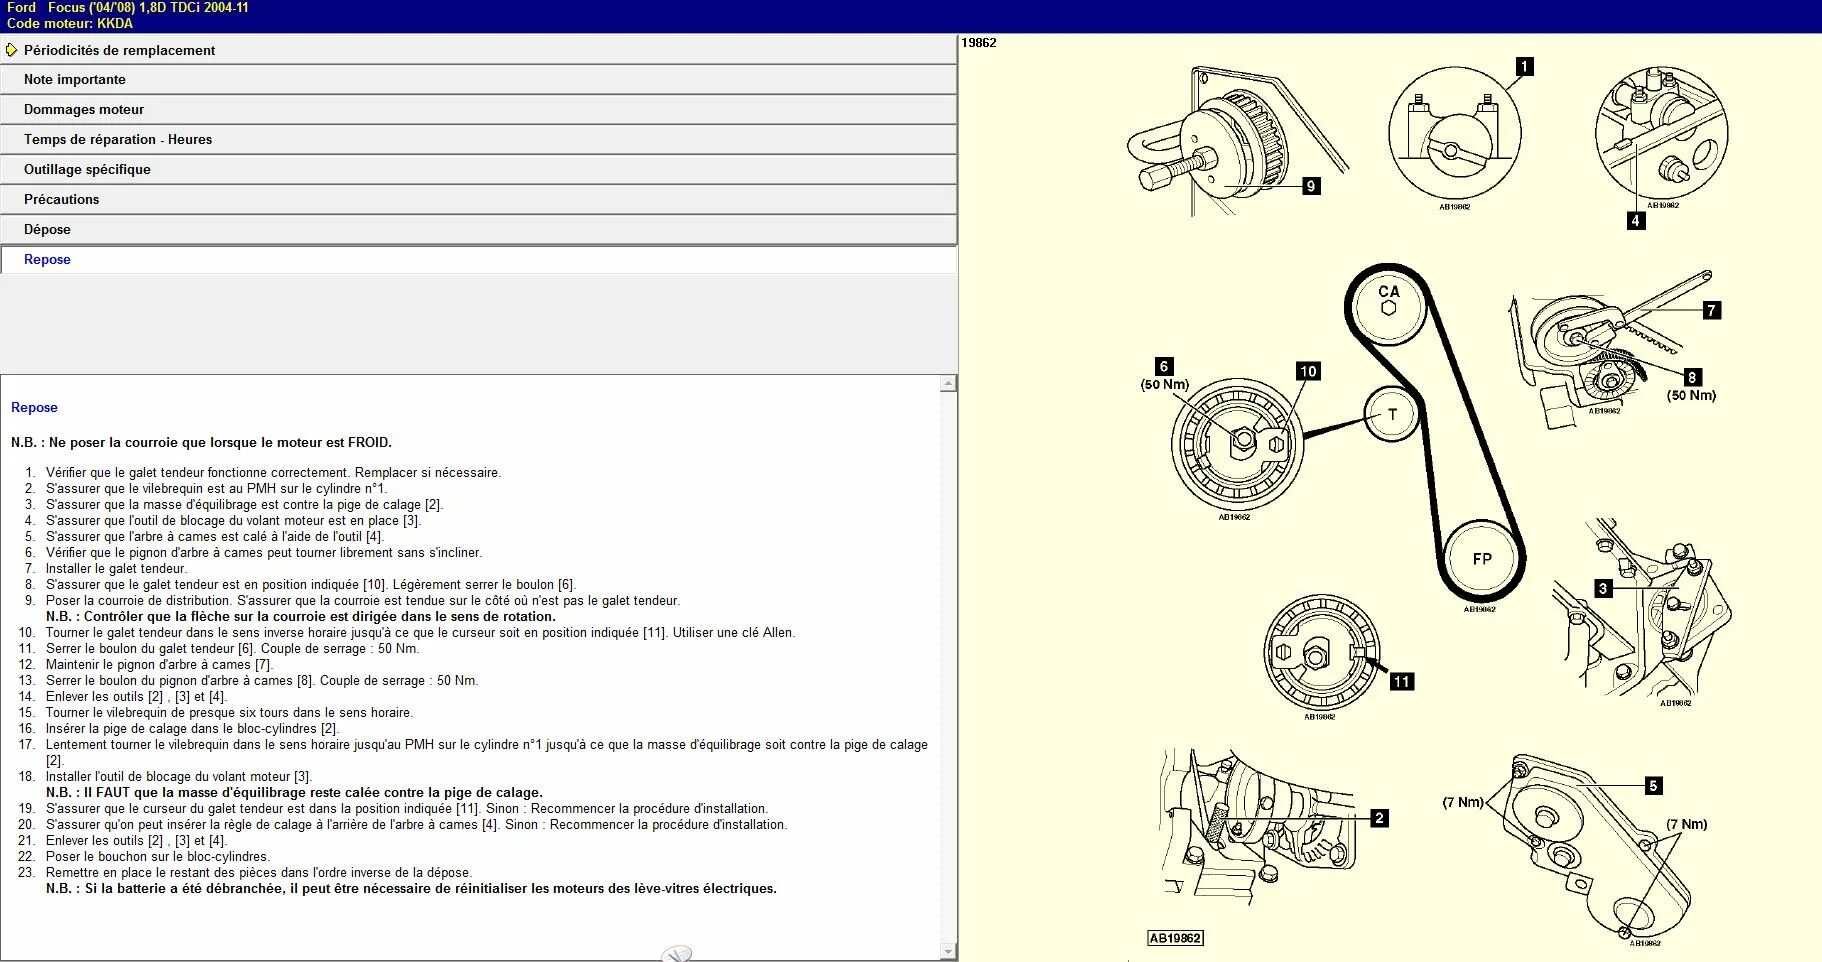Screen dimensions: 1822x962
Task: Click Code moteur: KKDA text
Action: [70, 23]
